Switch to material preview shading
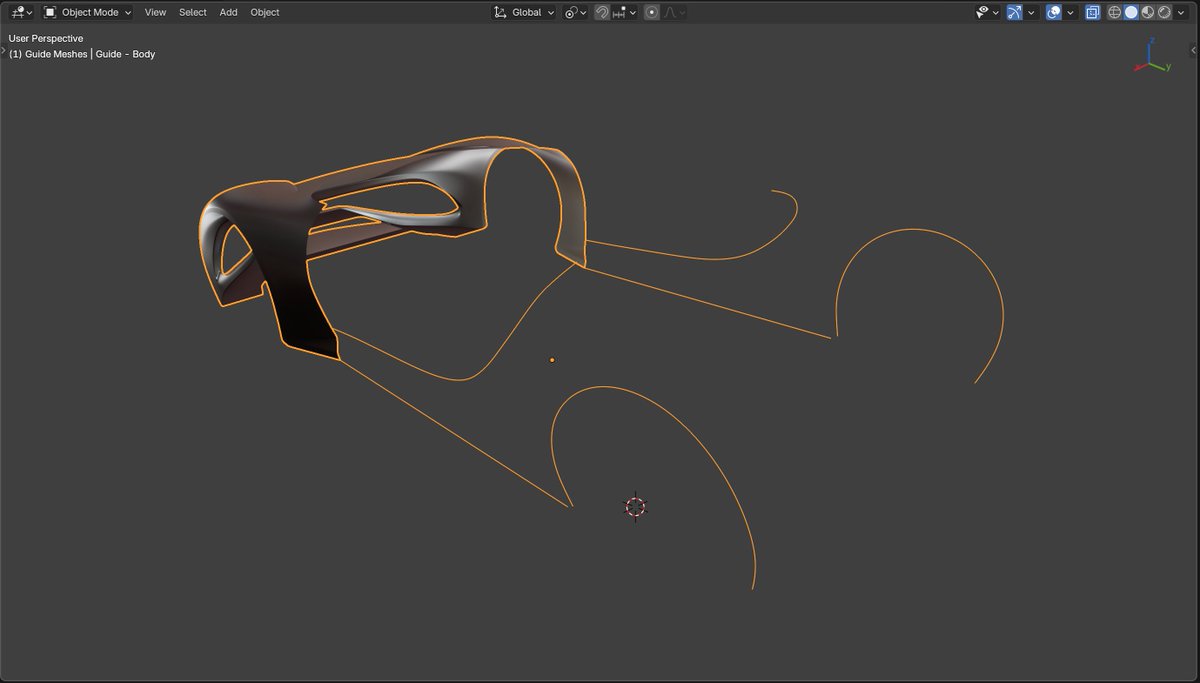Viewport: 1200px width, 683px height. pyautogui.click(x=1149, y=12)
